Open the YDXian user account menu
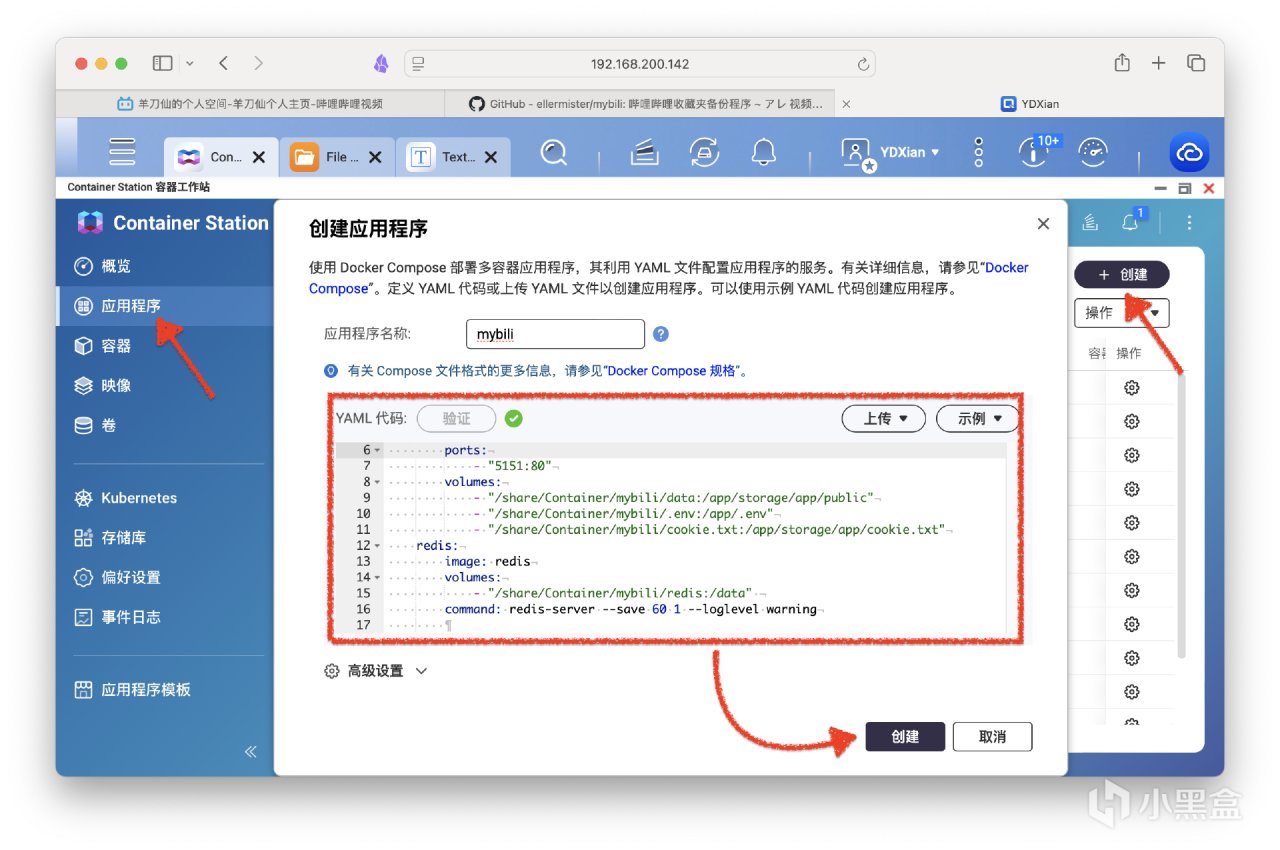Viewport: 1280px width, 850px height. pyautogui.click(x=891, y=153)
